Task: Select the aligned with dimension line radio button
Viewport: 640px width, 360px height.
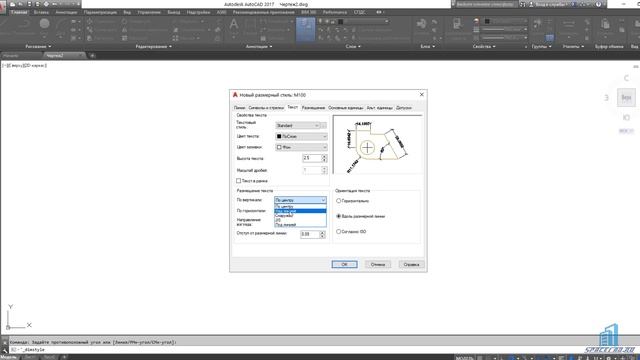Action: 338,216
